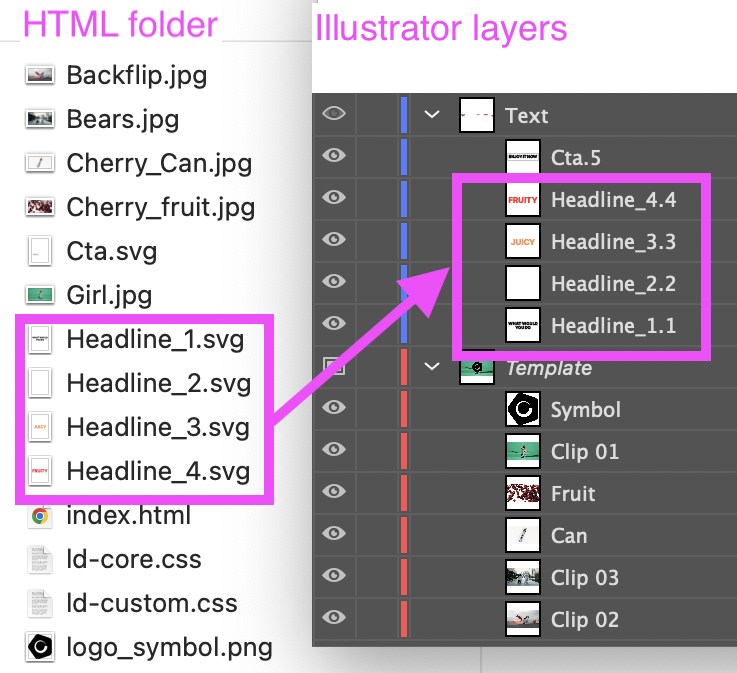Select the Text layer name
Screen dimensions: 737x673
(526, 116)
